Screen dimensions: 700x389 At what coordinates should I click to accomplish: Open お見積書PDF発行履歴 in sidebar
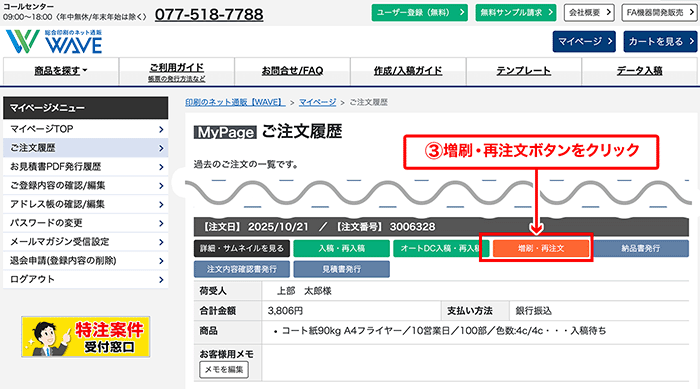point(86,167)
